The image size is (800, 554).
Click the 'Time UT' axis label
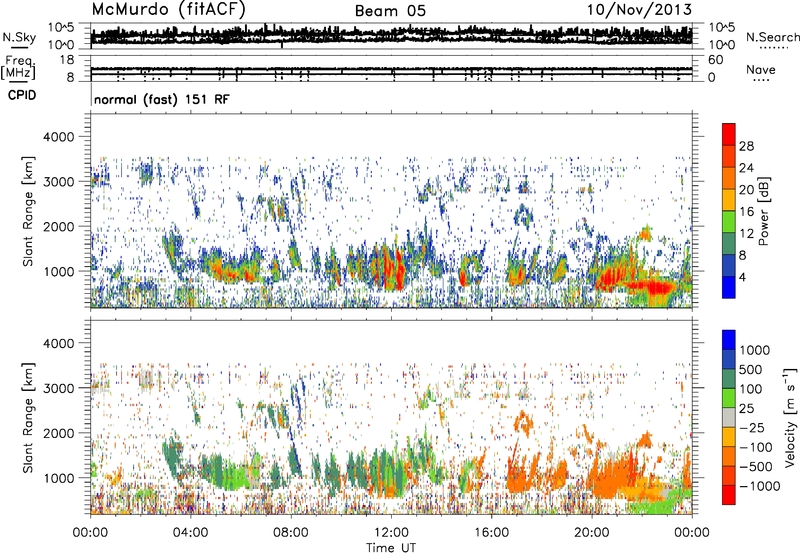pos(391,548)
